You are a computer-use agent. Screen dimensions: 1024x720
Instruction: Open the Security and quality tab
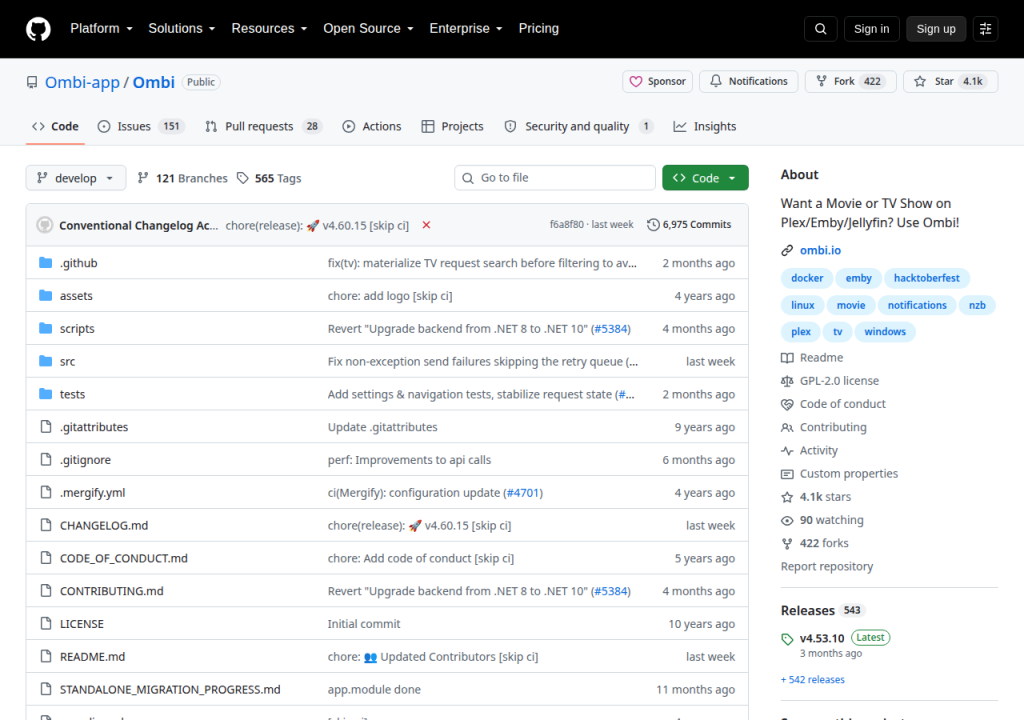click(578, 126)
